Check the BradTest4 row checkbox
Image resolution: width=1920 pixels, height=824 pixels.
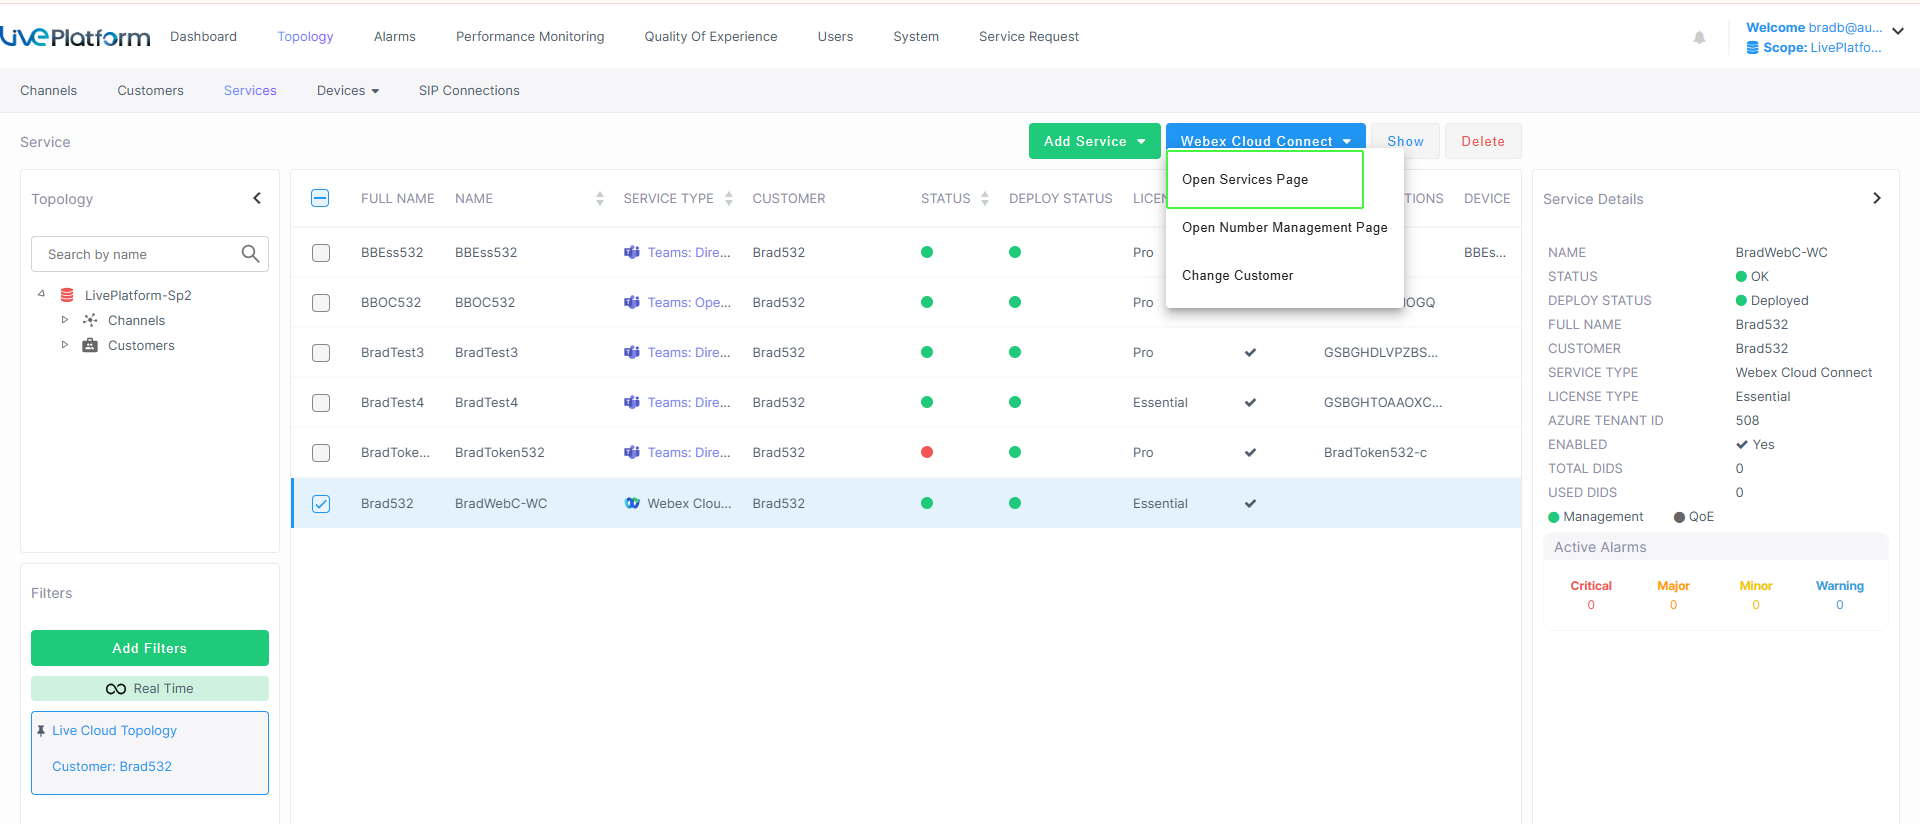(321, 403)
